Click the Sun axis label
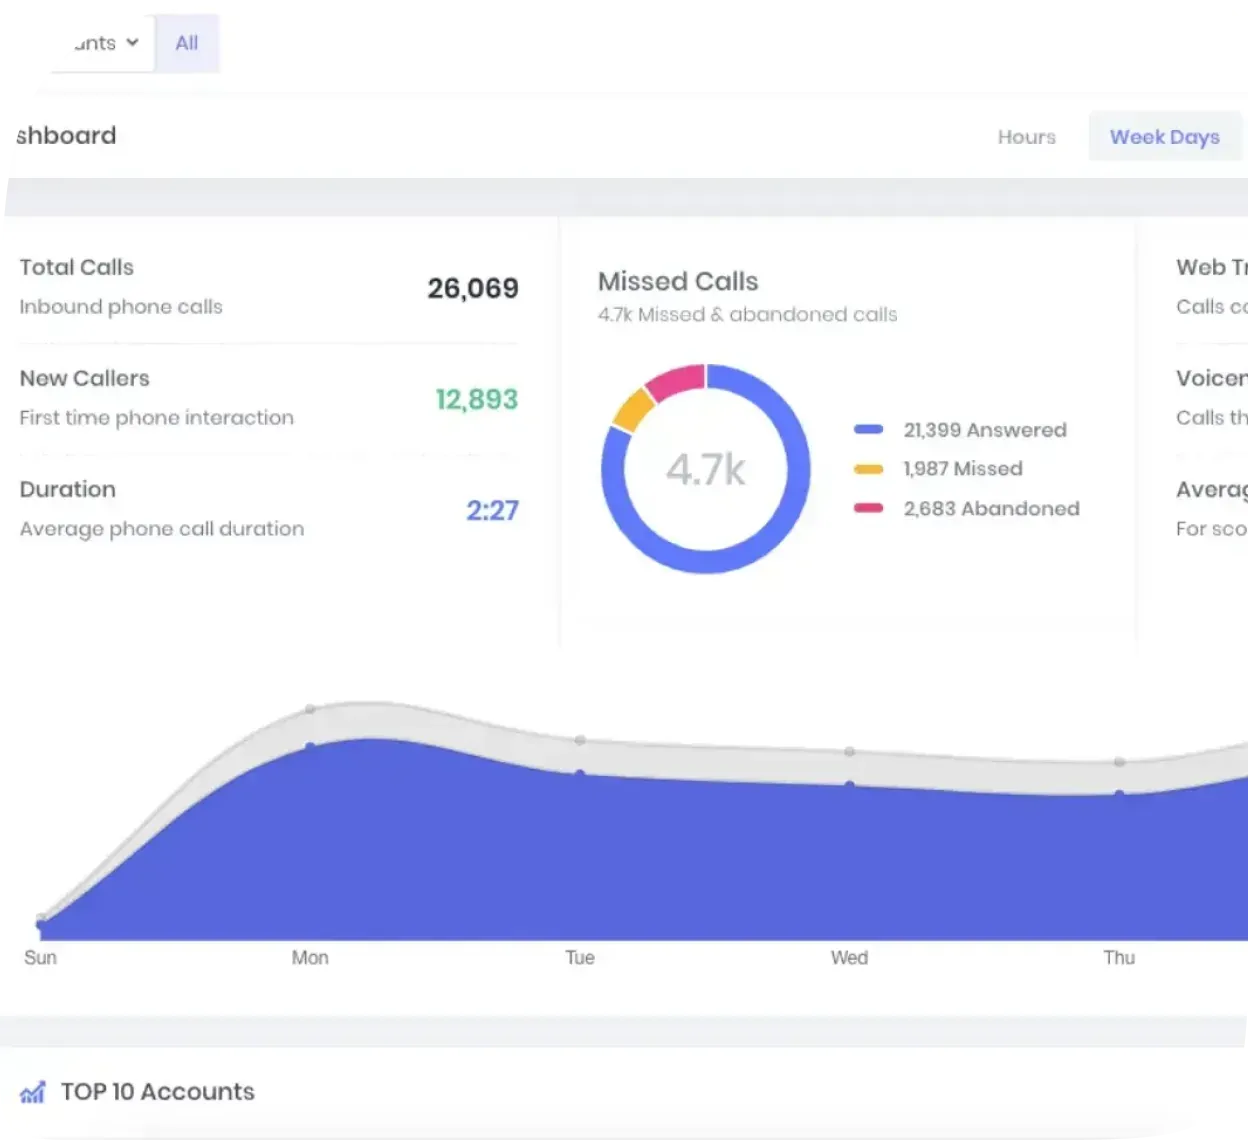Screen dimensions: 1248x1140 [40, 958]
